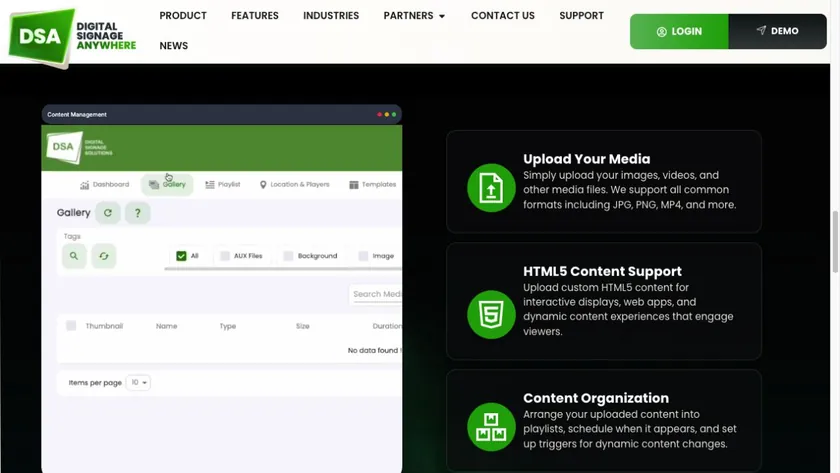Open the Location & Players tab
Screen dimensions: 840x473
(295, 185)
